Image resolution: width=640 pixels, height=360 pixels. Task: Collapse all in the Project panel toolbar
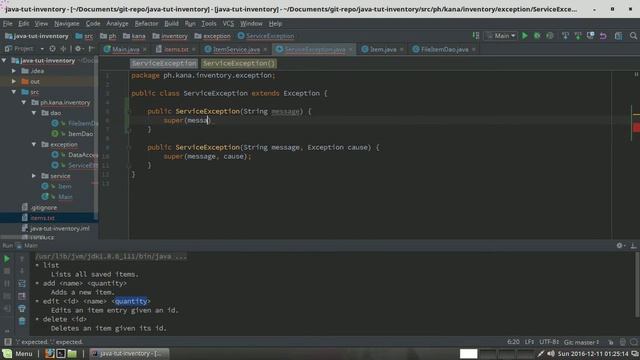(63, 49)
